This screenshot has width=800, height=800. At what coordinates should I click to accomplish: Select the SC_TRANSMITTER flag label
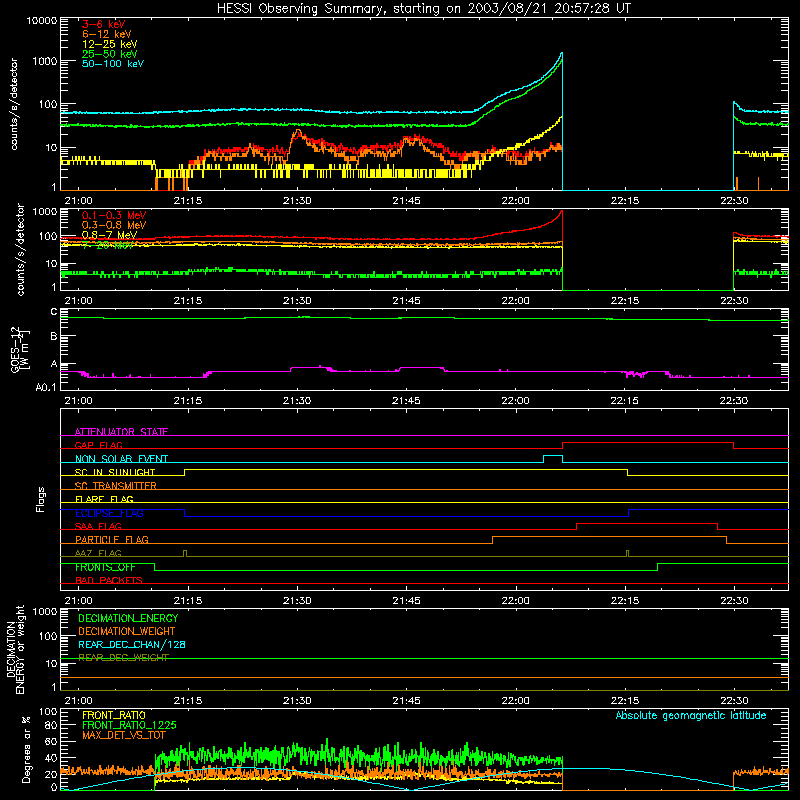[x=116, y=486]
